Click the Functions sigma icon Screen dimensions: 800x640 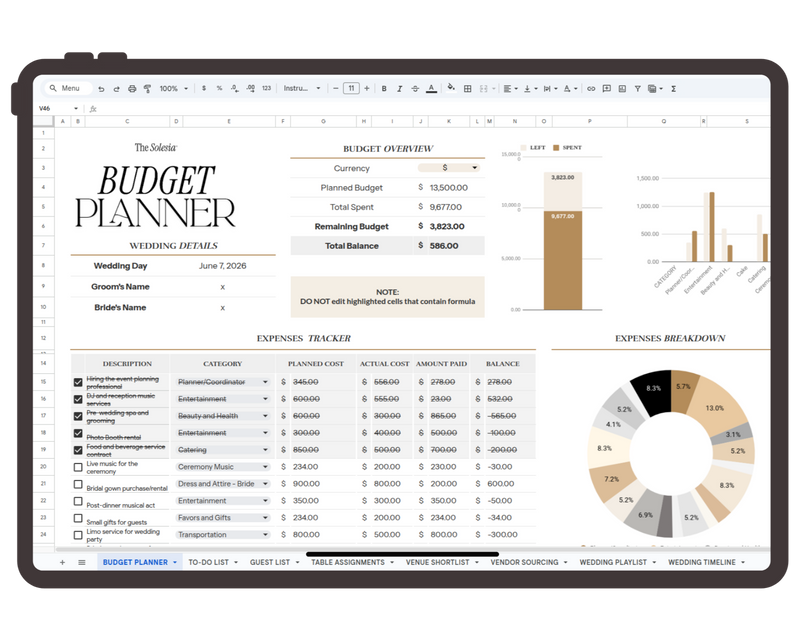coord(673,88)
